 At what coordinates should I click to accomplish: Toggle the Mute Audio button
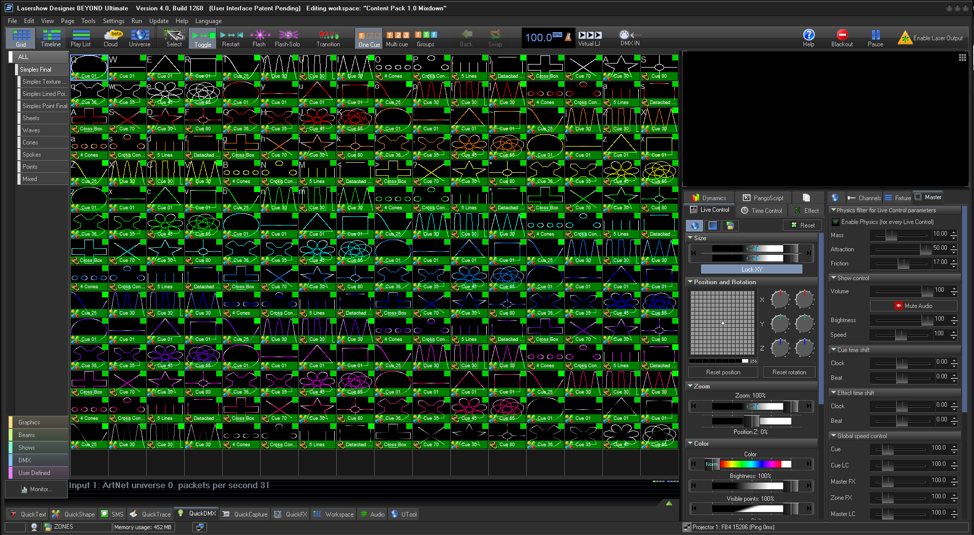point(913,306)
